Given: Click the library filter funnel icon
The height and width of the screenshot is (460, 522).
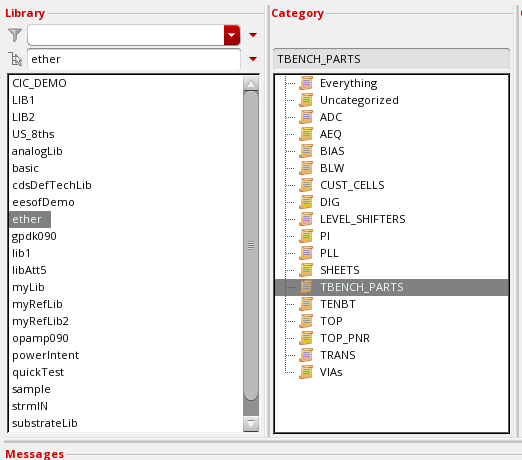Looking at the screenshot, I should click(15, 35).
